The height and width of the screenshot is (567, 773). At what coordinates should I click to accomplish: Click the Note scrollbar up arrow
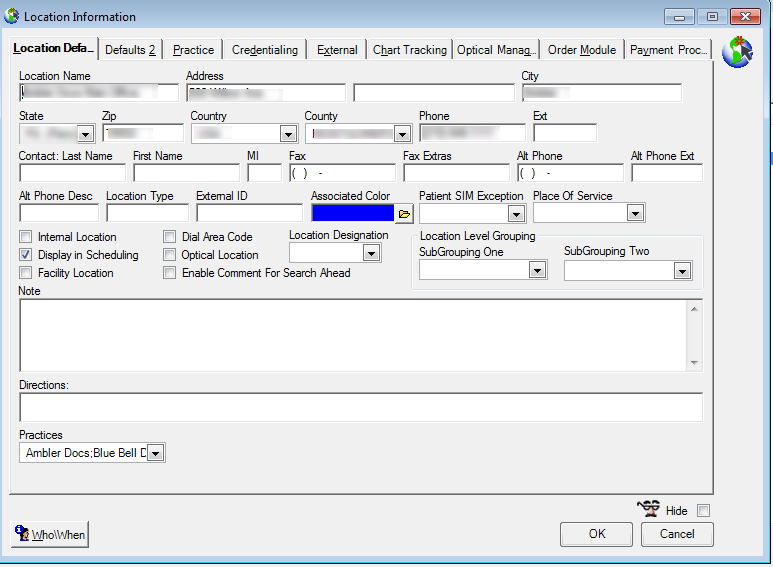[694, 309]
